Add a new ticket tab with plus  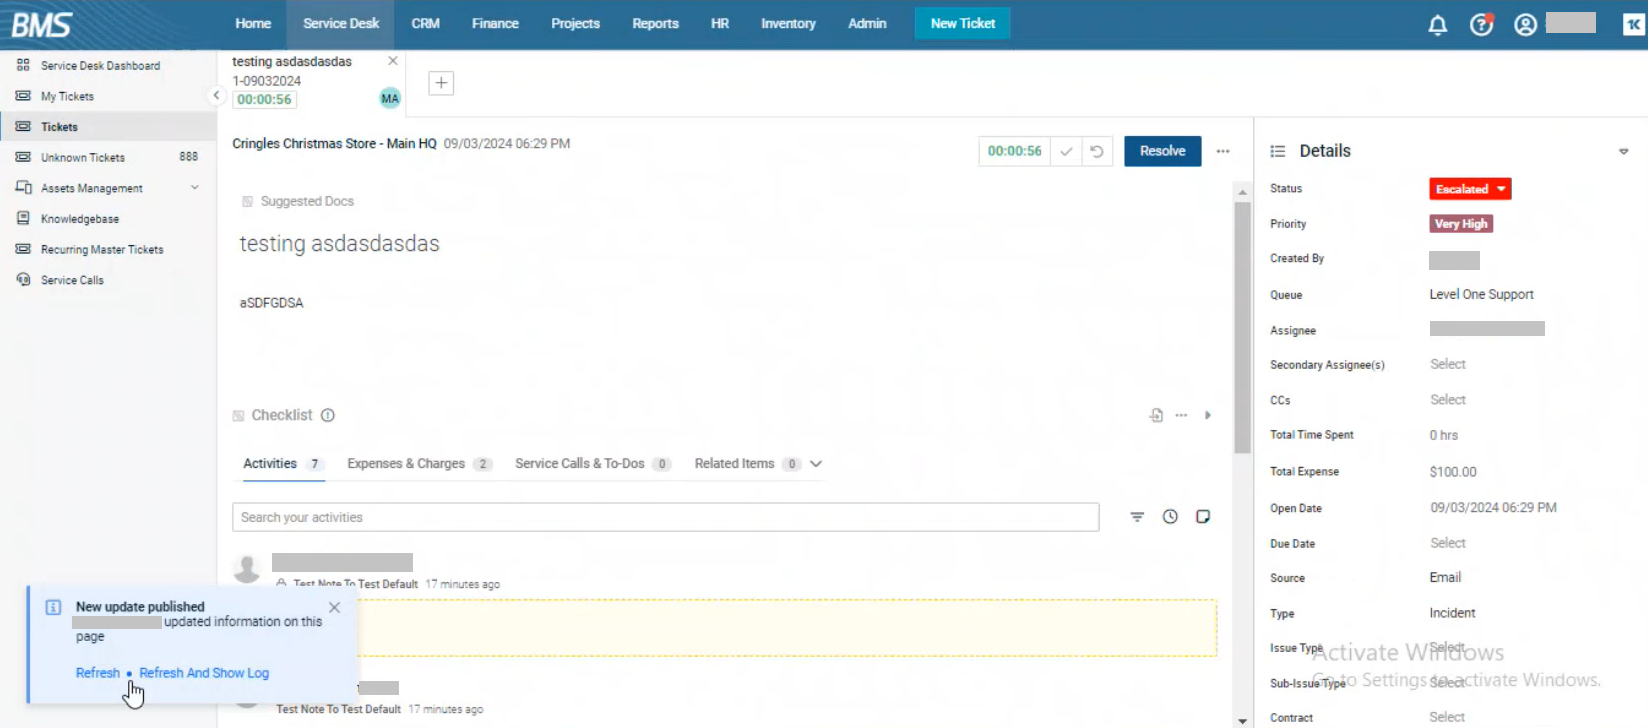[441, 83]
